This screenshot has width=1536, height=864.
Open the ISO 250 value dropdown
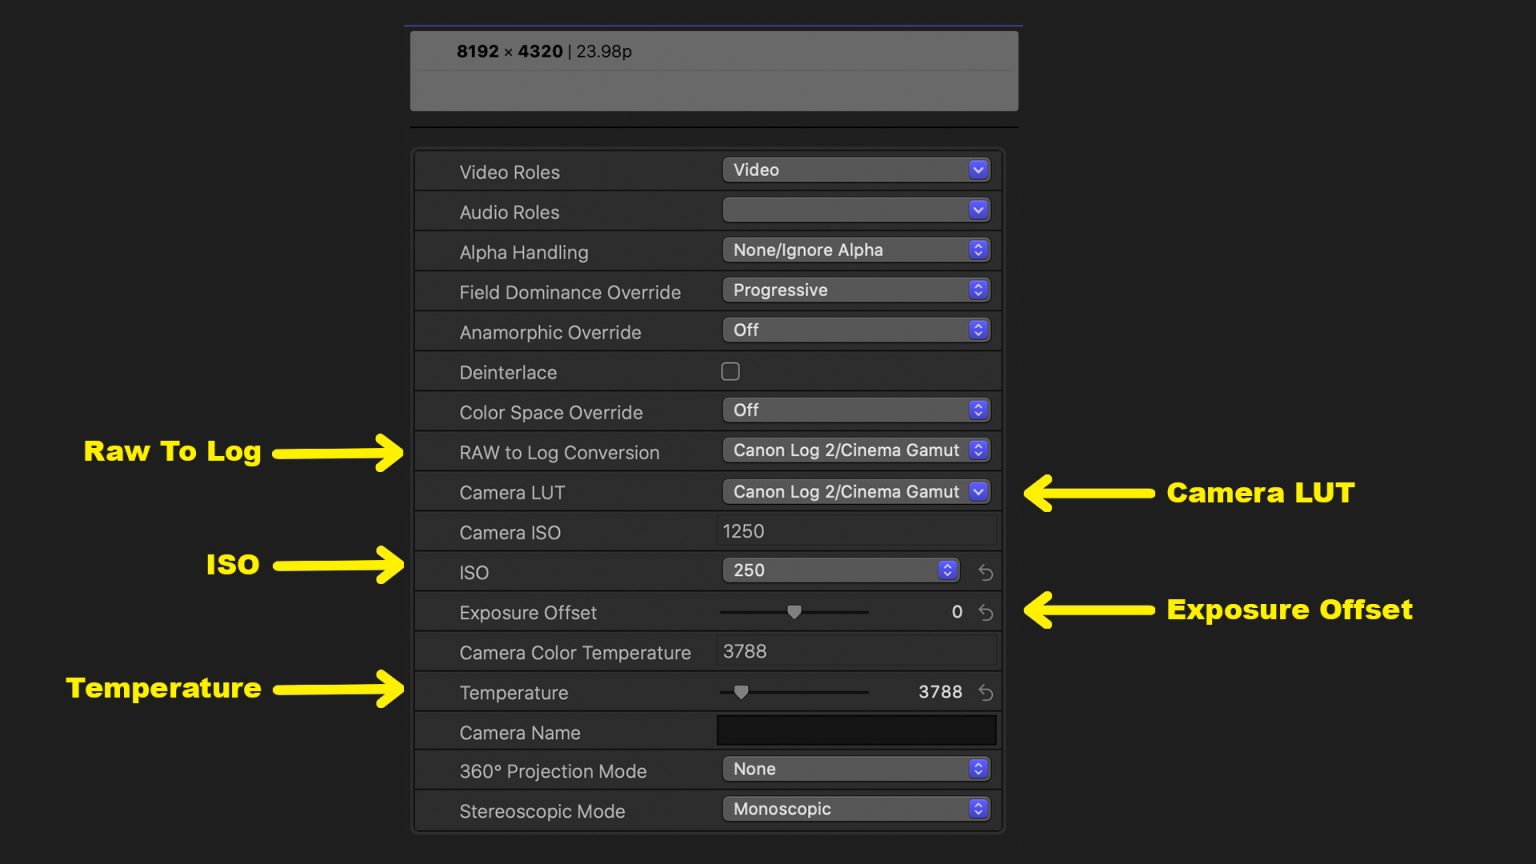pos(840,570)
